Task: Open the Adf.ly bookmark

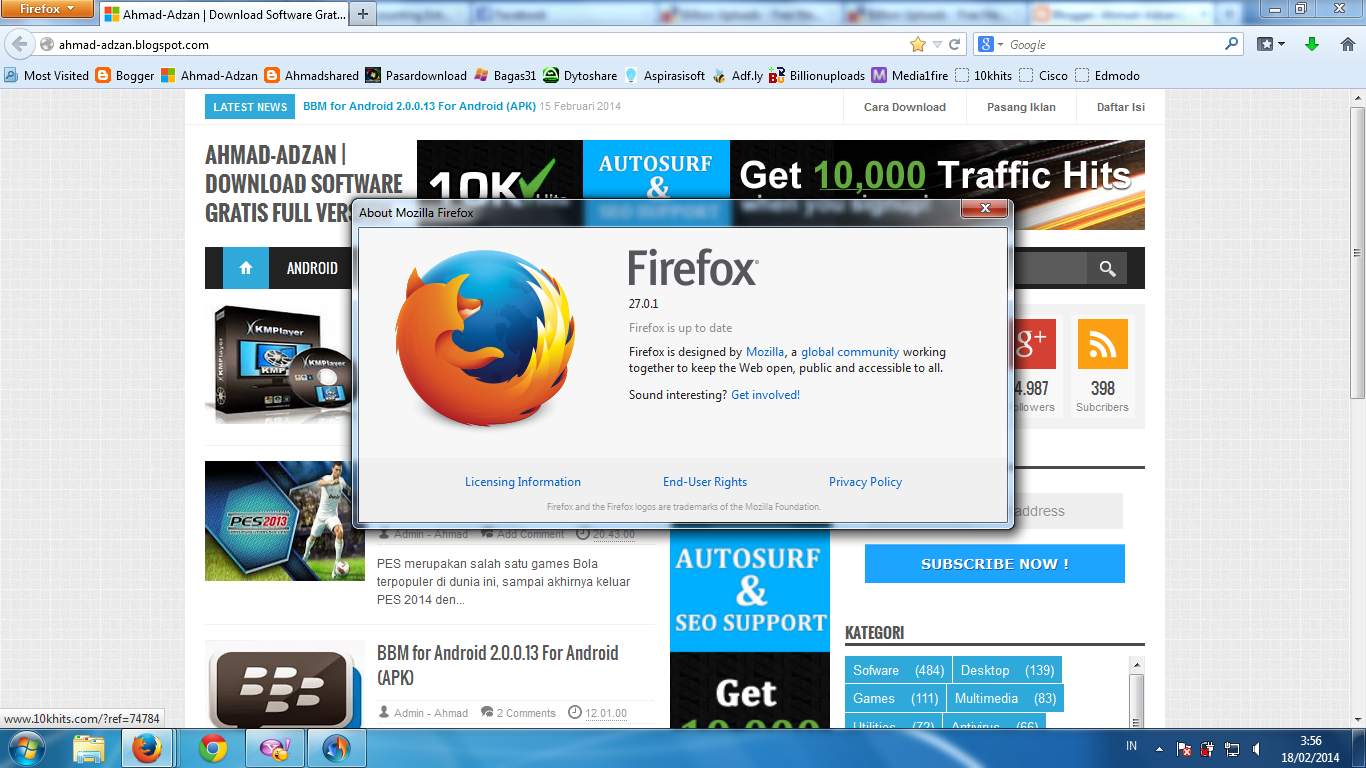Action: (737, 75)
